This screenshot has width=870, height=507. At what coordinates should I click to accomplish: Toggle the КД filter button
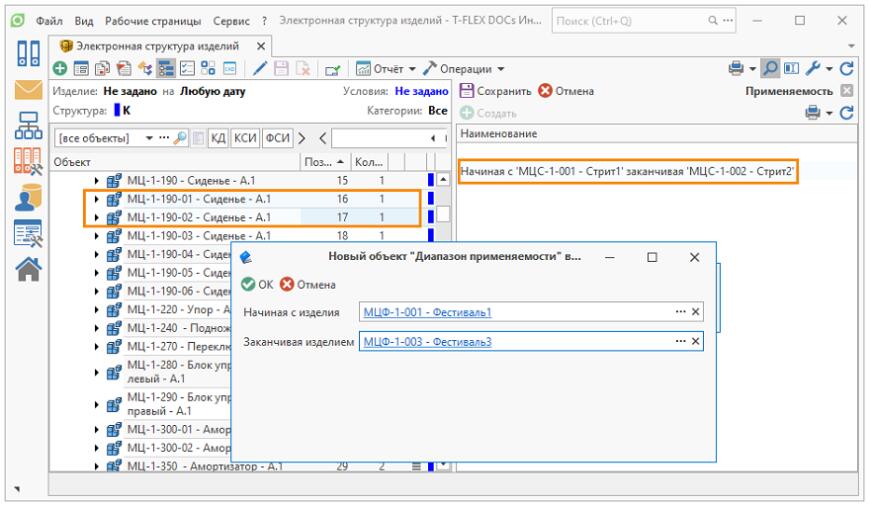coord(218,134)
